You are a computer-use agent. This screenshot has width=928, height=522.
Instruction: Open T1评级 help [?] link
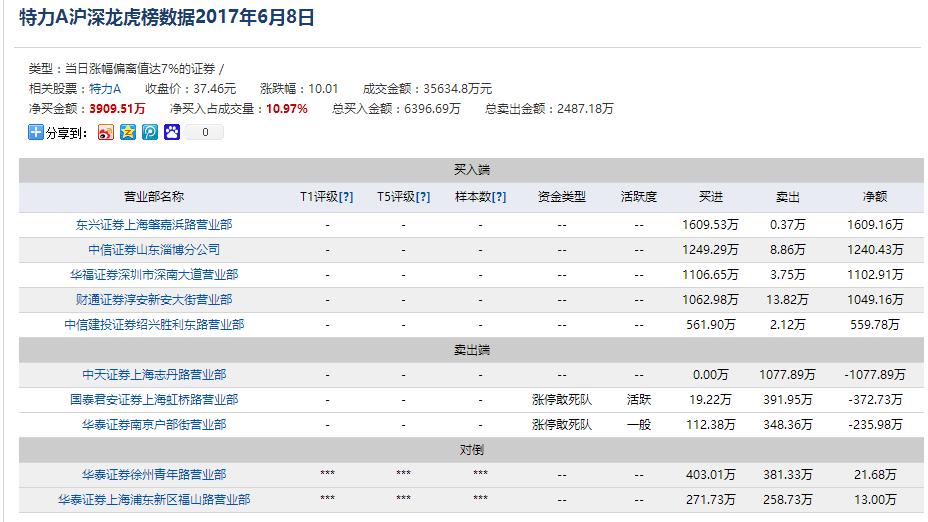346,196
